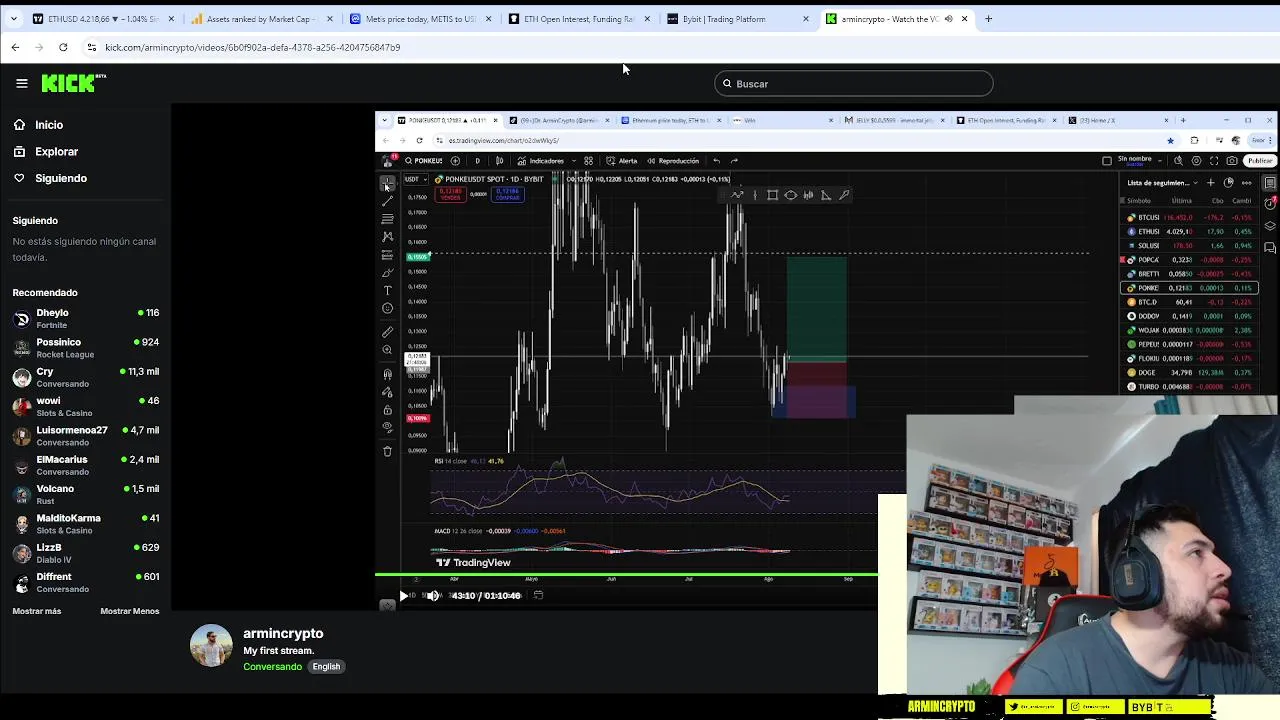The width and height of the screenshot is (1280, 720).
Task: Go to the Kick logo homepage
Action: pos(73,83)
